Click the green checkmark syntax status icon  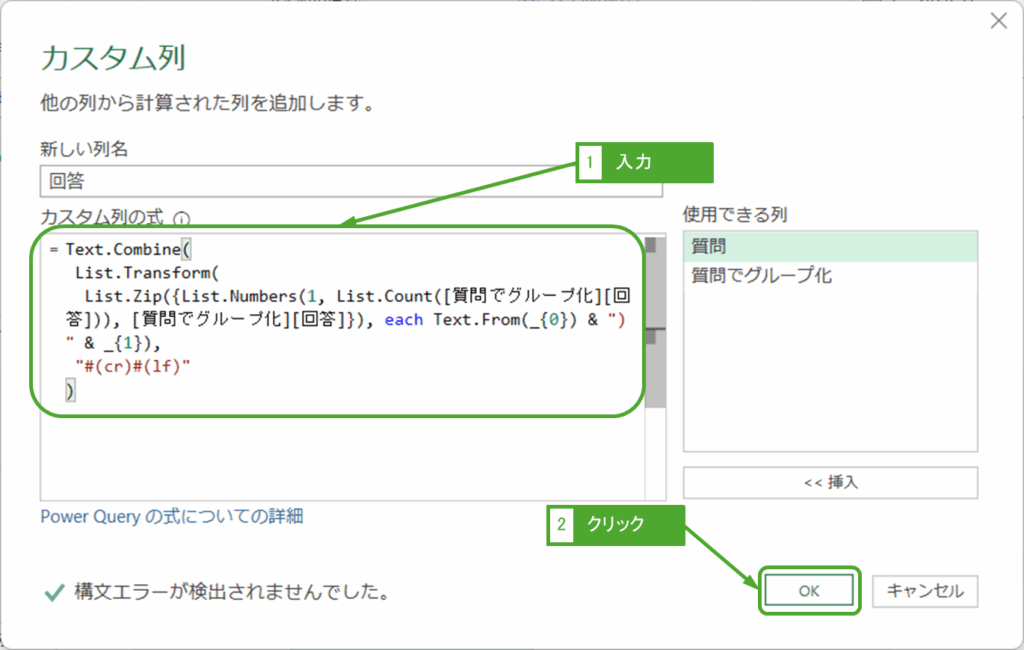tap(54, 592)
